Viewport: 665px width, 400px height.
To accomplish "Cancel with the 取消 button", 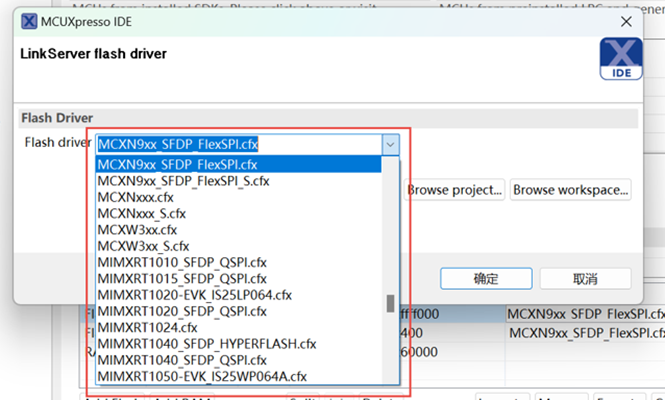I will pyautogui.click(x=585, y=279).
